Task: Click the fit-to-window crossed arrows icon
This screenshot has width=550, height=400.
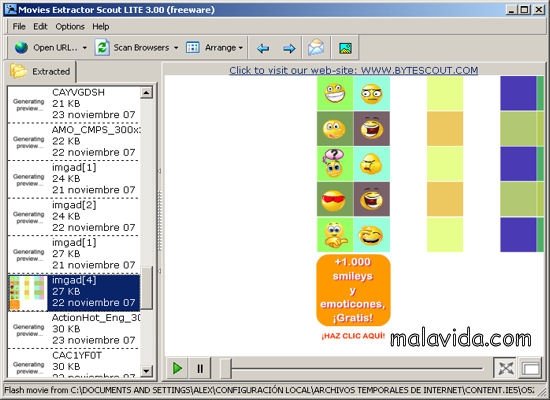Action: (506, 368)
